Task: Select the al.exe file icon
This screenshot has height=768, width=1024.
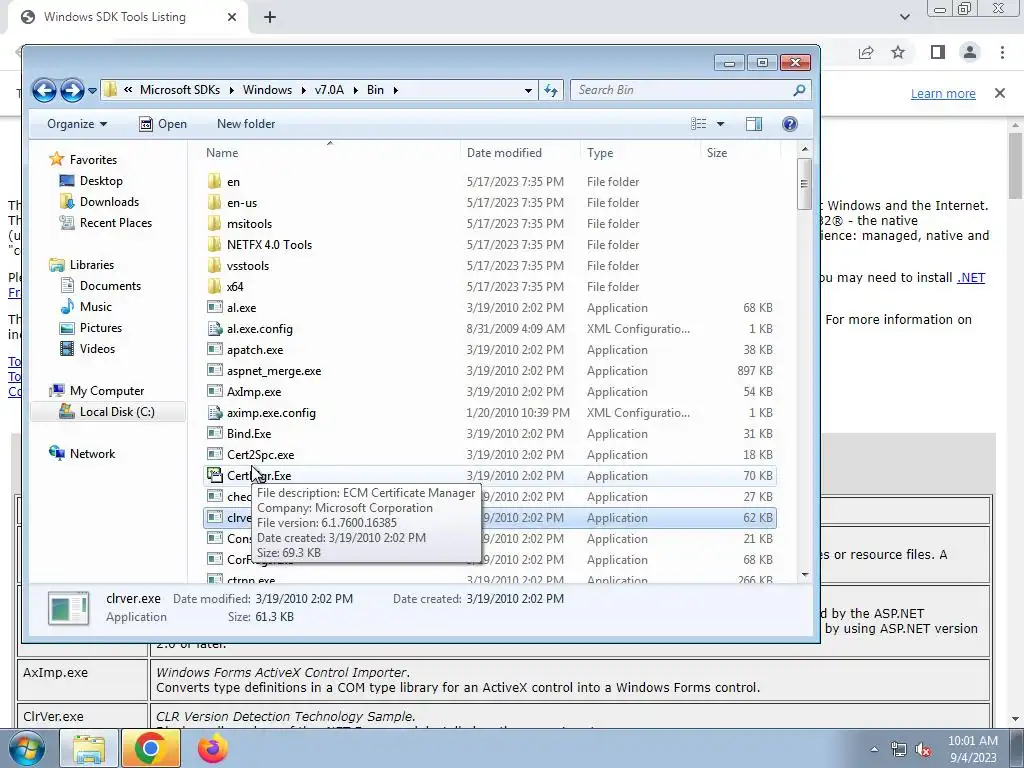Action: tap(215, 308)
